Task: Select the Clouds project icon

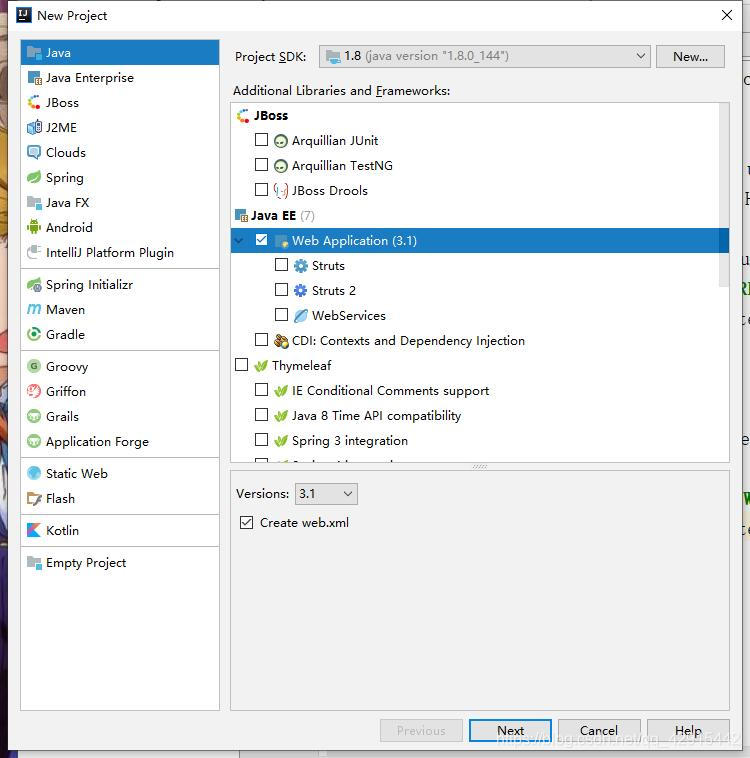Action: click(x=34, y=152)
